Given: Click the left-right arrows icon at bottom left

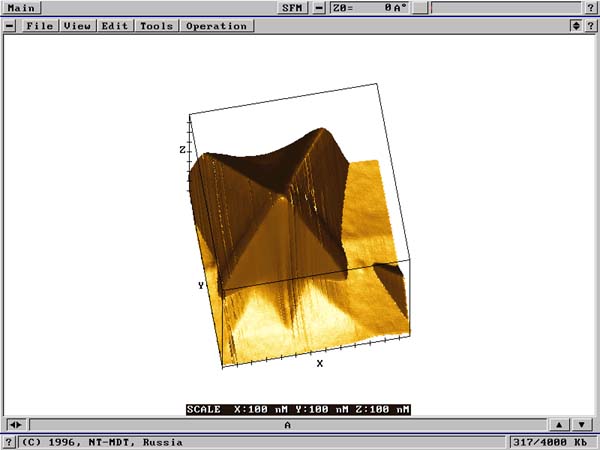Looking at the screenshot, I should 15,425.
